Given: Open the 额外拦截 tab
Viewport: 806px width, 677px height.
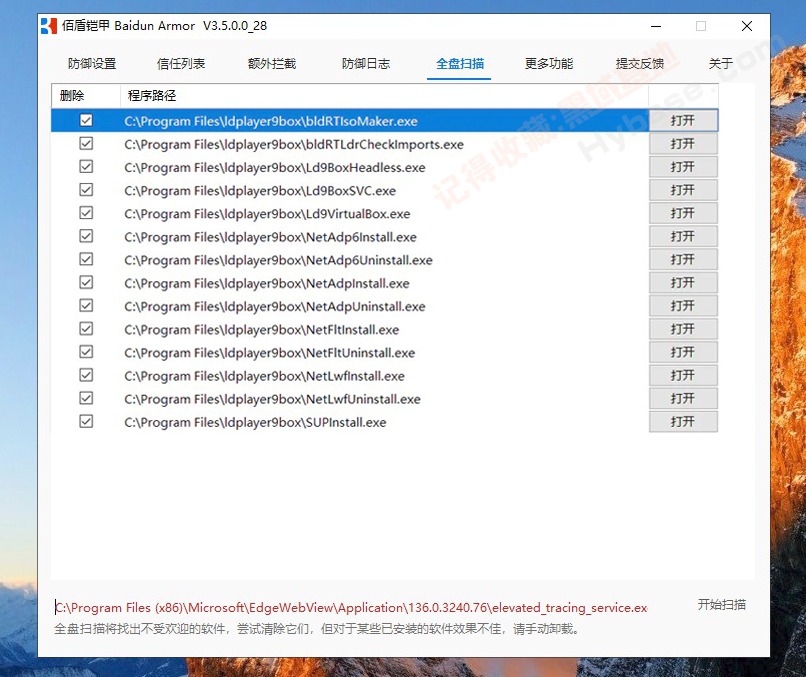Looking at the screenshot, I should point(272,64).
